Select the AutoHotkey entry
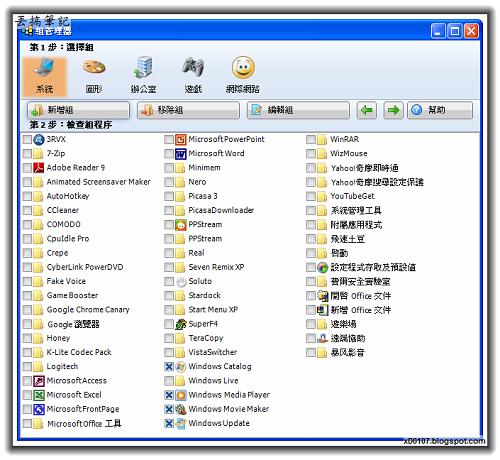Viewport: 500px width, 460px height. (68, 196)
